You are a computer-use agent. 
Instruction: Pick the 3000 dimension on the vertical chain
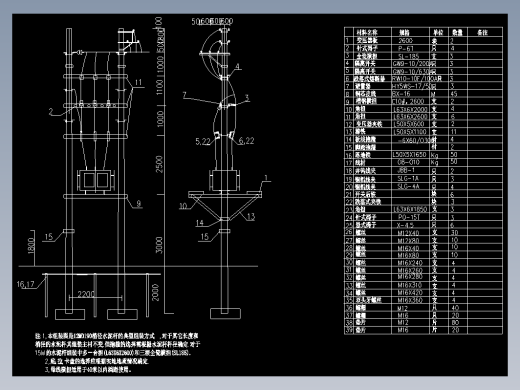160,245
